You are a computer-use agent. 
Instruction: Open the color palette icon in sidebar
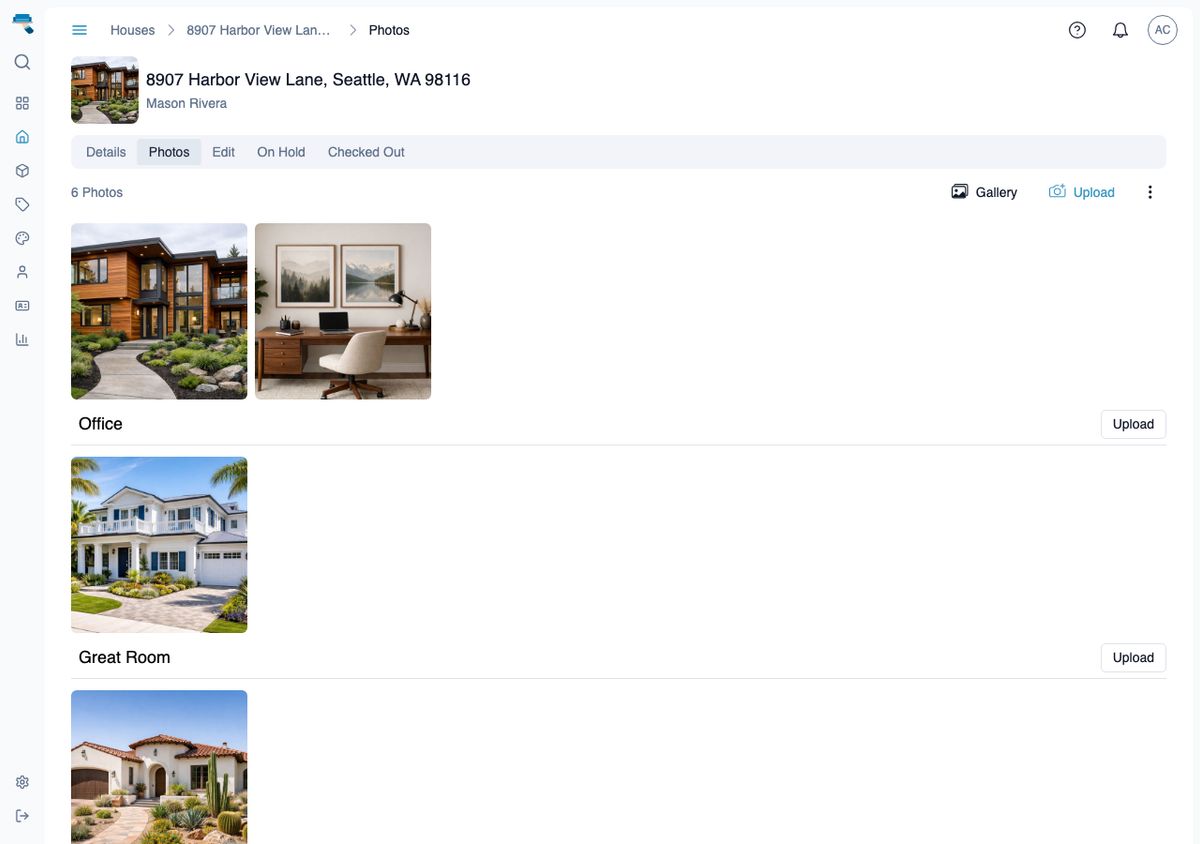click(x=22, y=238)
